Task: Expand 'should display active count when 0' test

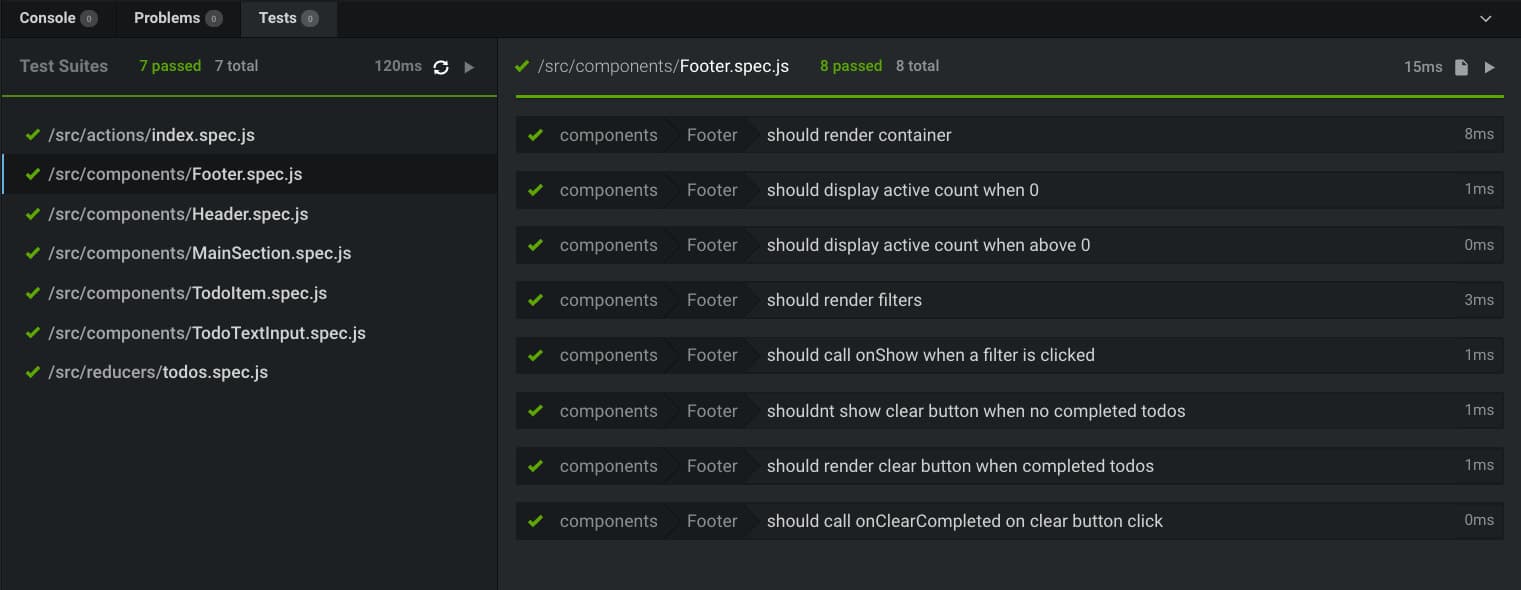Action: (902, 190)
